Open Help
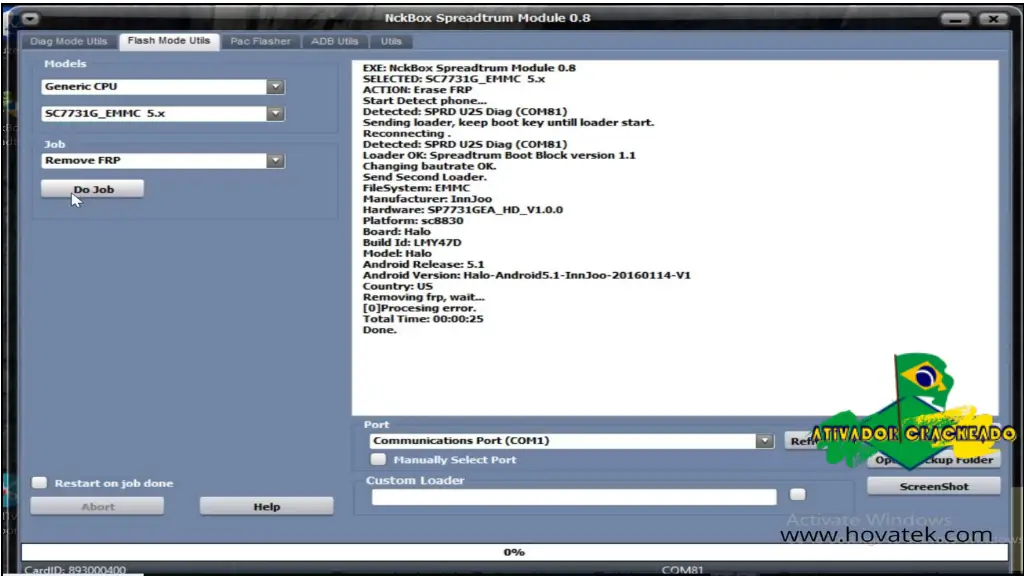 tap(266, 506)
